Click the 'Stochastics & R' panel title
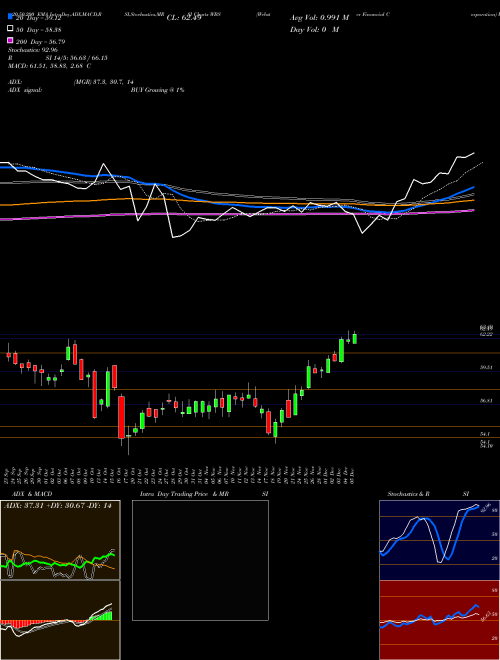Viewport: 500px width, 660px height. point(408,494)
